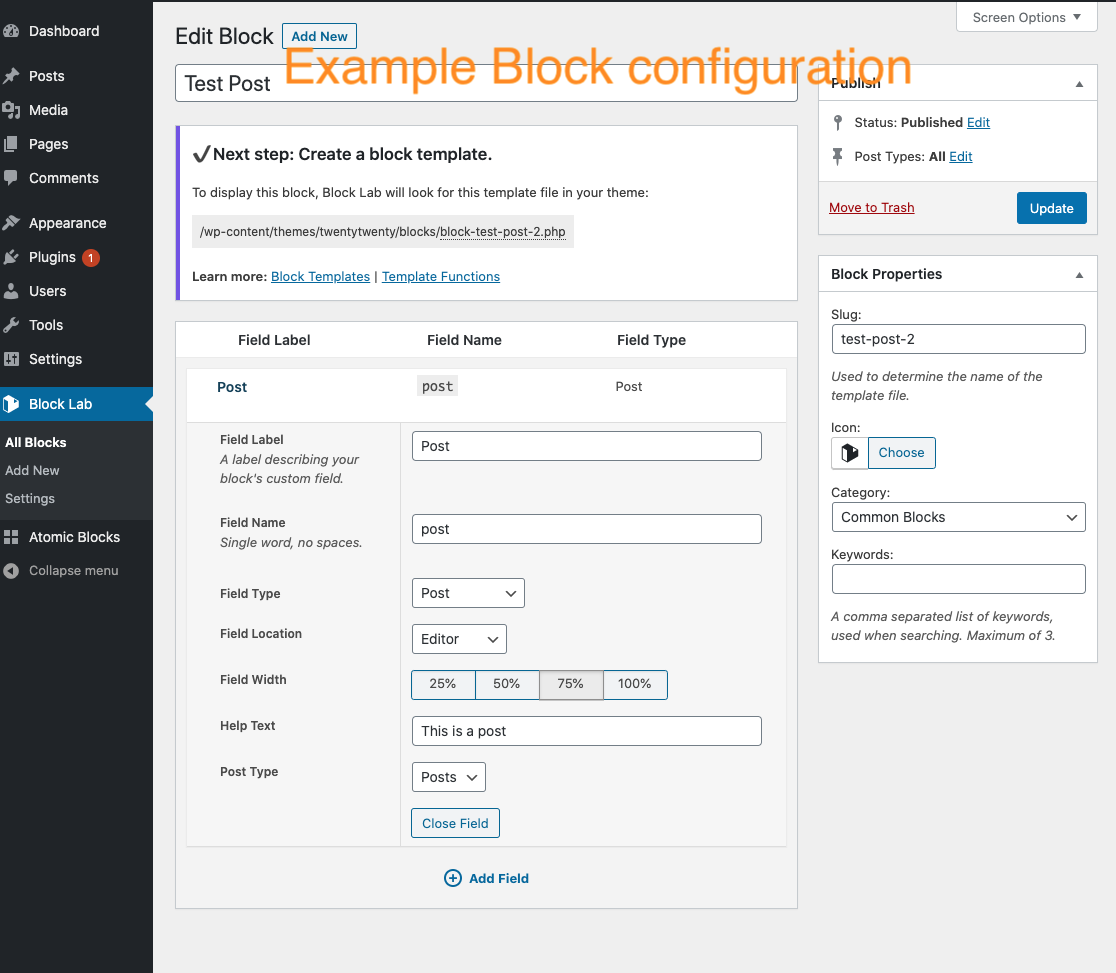Collapse the Publish panel arrow
Screen dimensions: 1116x973
point(1079,84)
